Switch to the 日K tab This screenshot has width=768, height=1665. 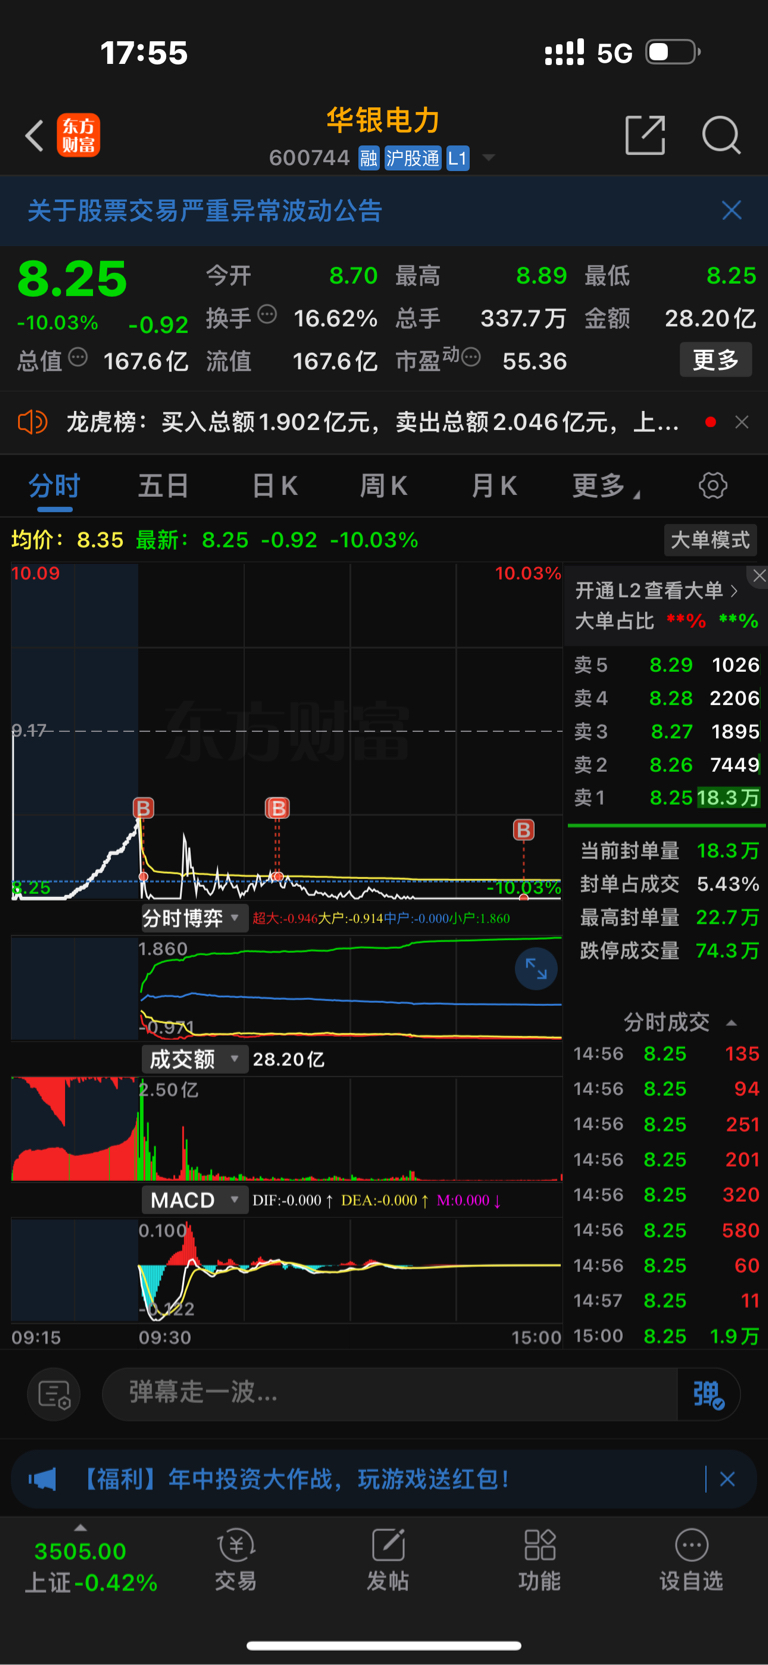coord(274,486)
